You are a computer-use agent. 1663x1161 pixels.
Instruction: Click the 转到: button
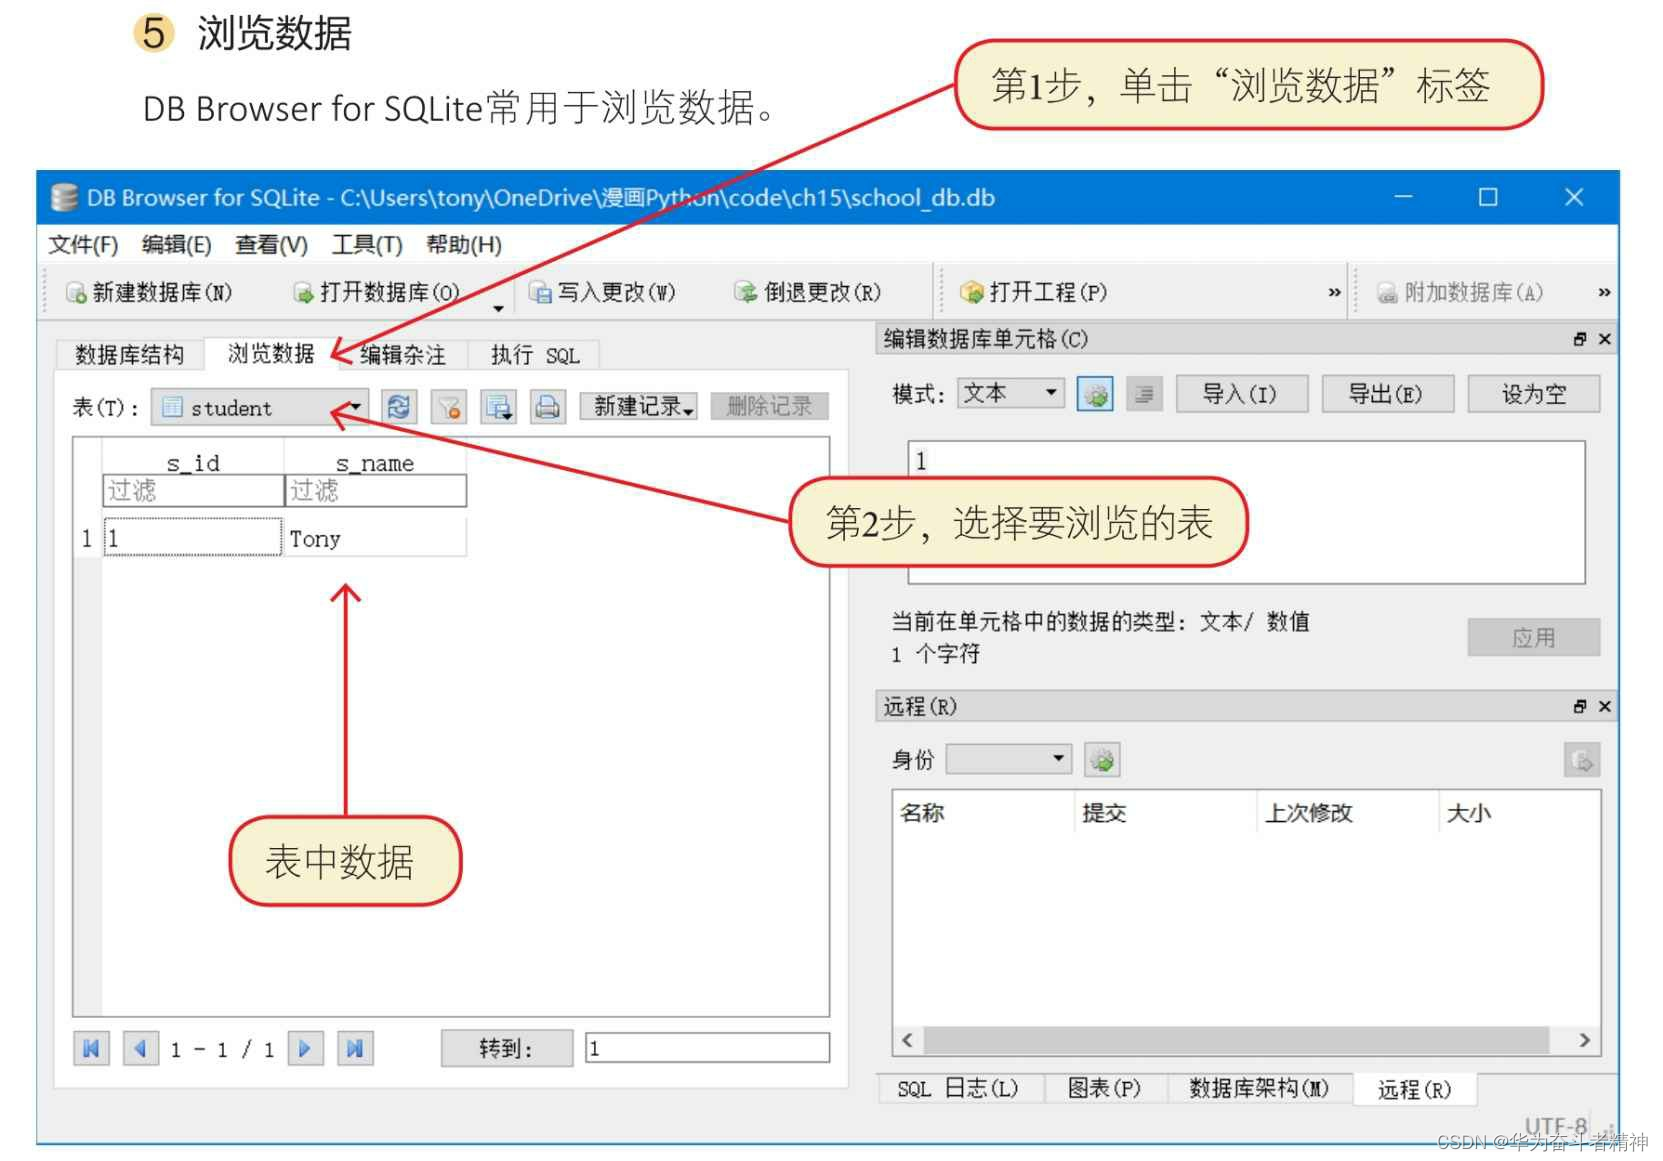point(507,1048)
